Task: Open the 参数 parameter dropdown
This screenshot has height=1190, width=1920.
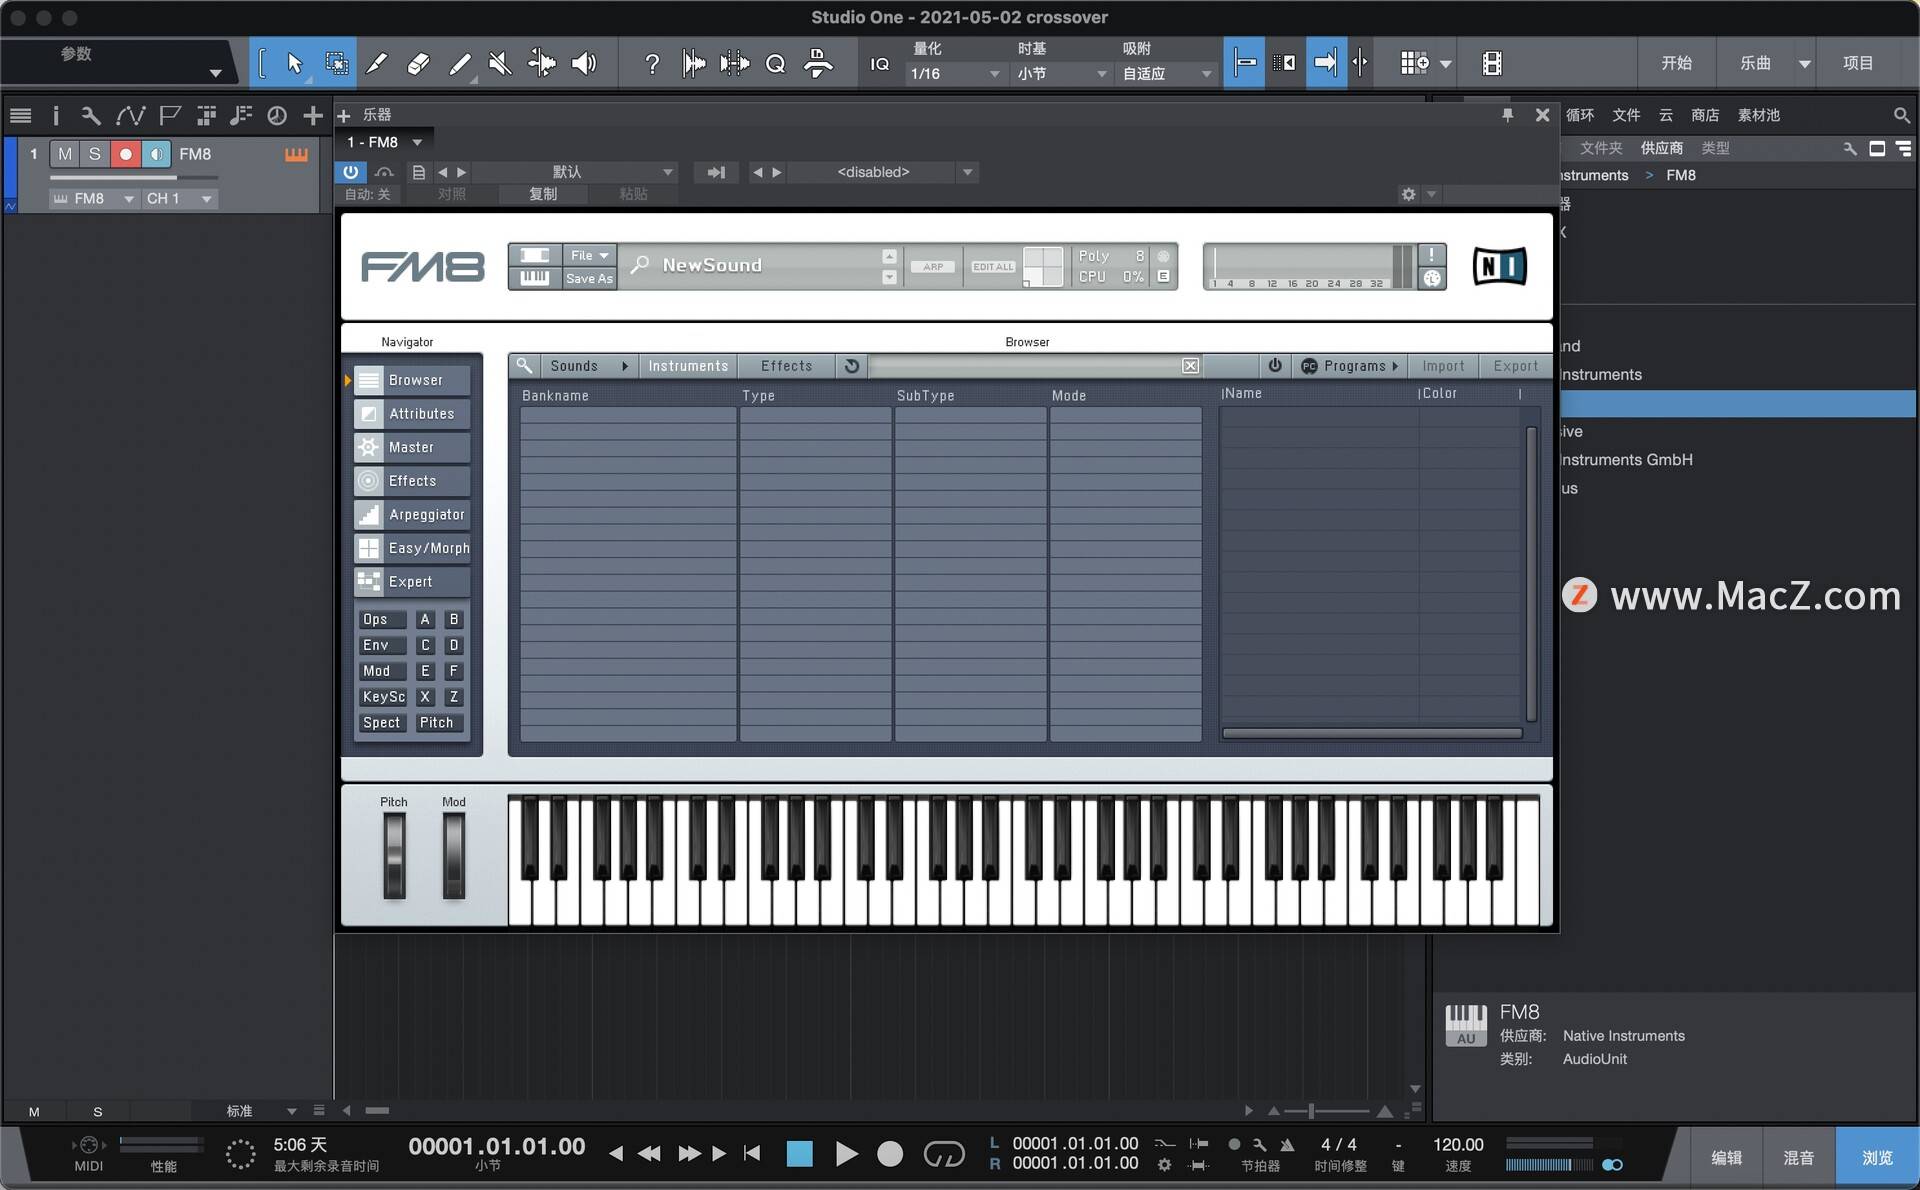Action: (x=215, y=73)
